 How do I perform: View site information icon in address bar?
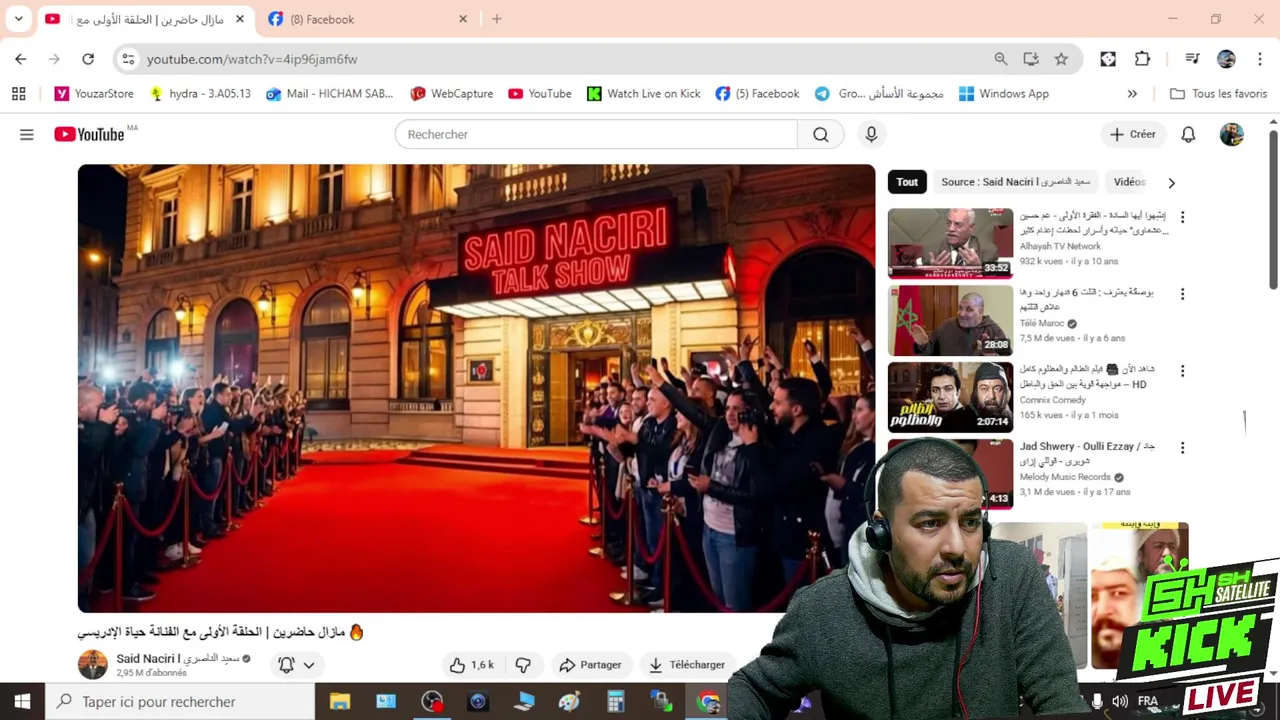[128, 59]
